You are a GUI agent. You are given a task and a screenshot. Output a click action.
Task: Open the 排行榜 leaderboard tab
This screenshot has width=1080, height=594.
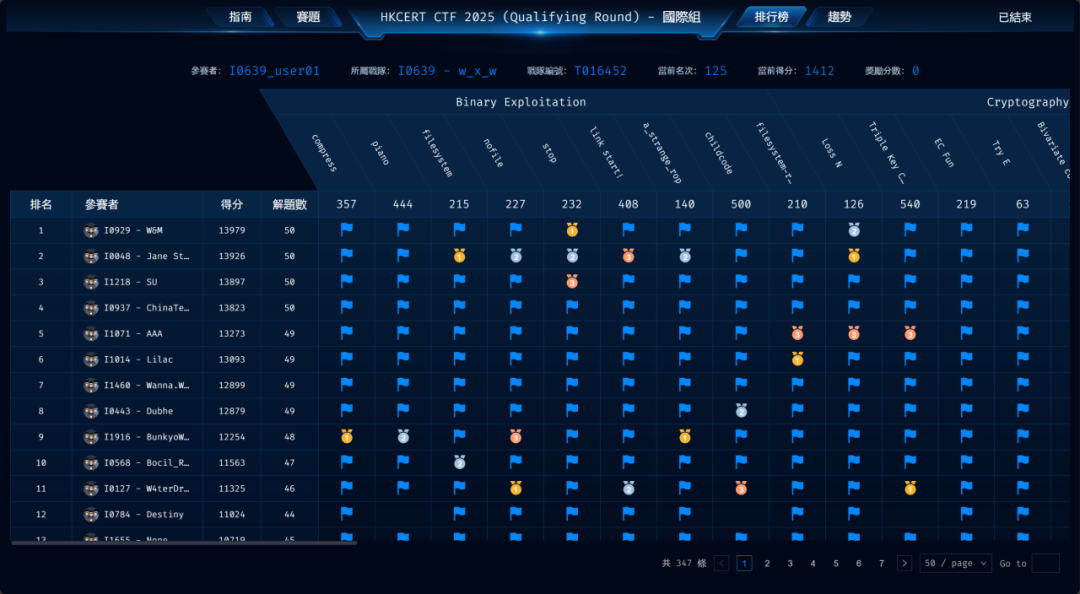(x=771, y=17)
